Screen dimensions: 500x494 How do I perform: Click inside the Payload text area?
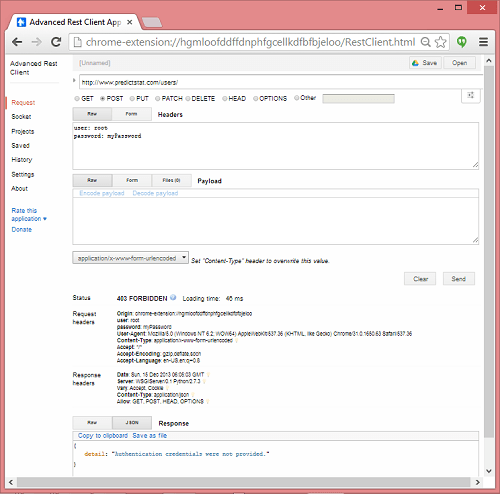pyautogui.click(x=276, y=221)
